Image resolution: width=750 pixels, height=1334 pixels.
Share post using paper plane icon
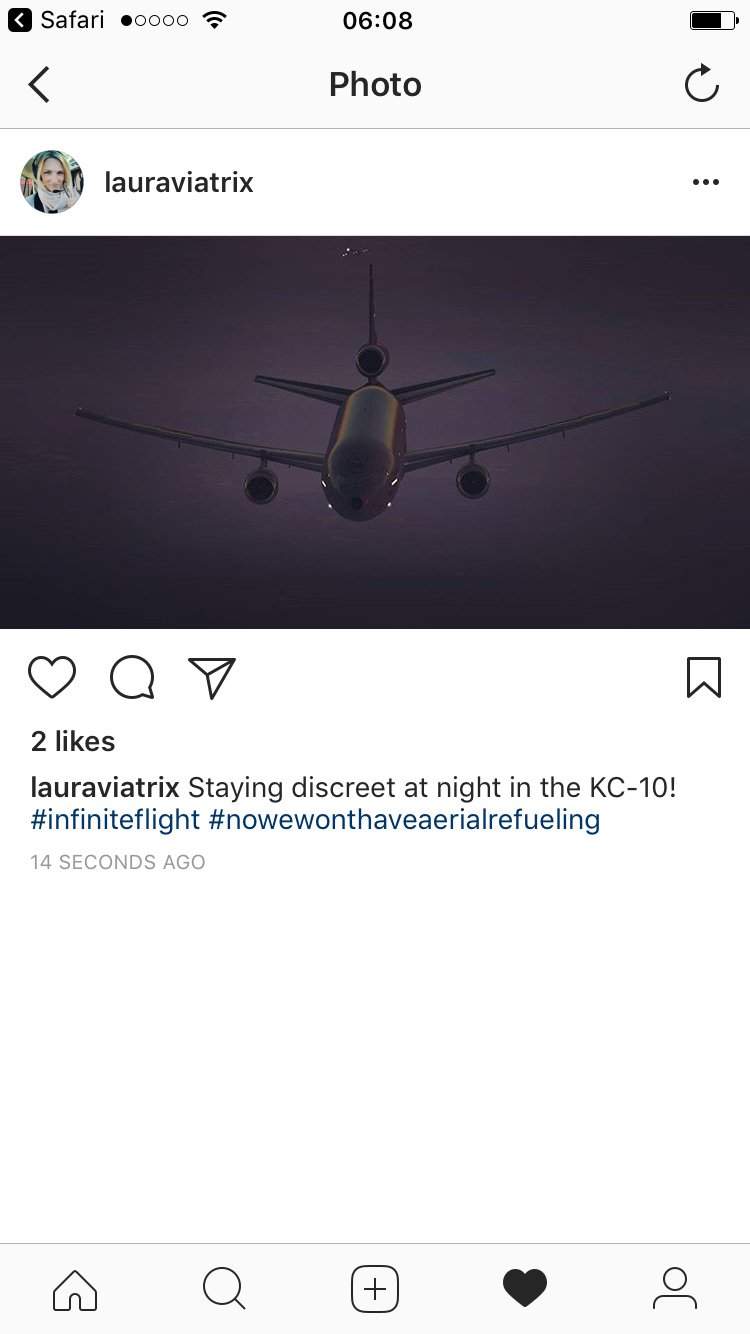click(212, 677)
